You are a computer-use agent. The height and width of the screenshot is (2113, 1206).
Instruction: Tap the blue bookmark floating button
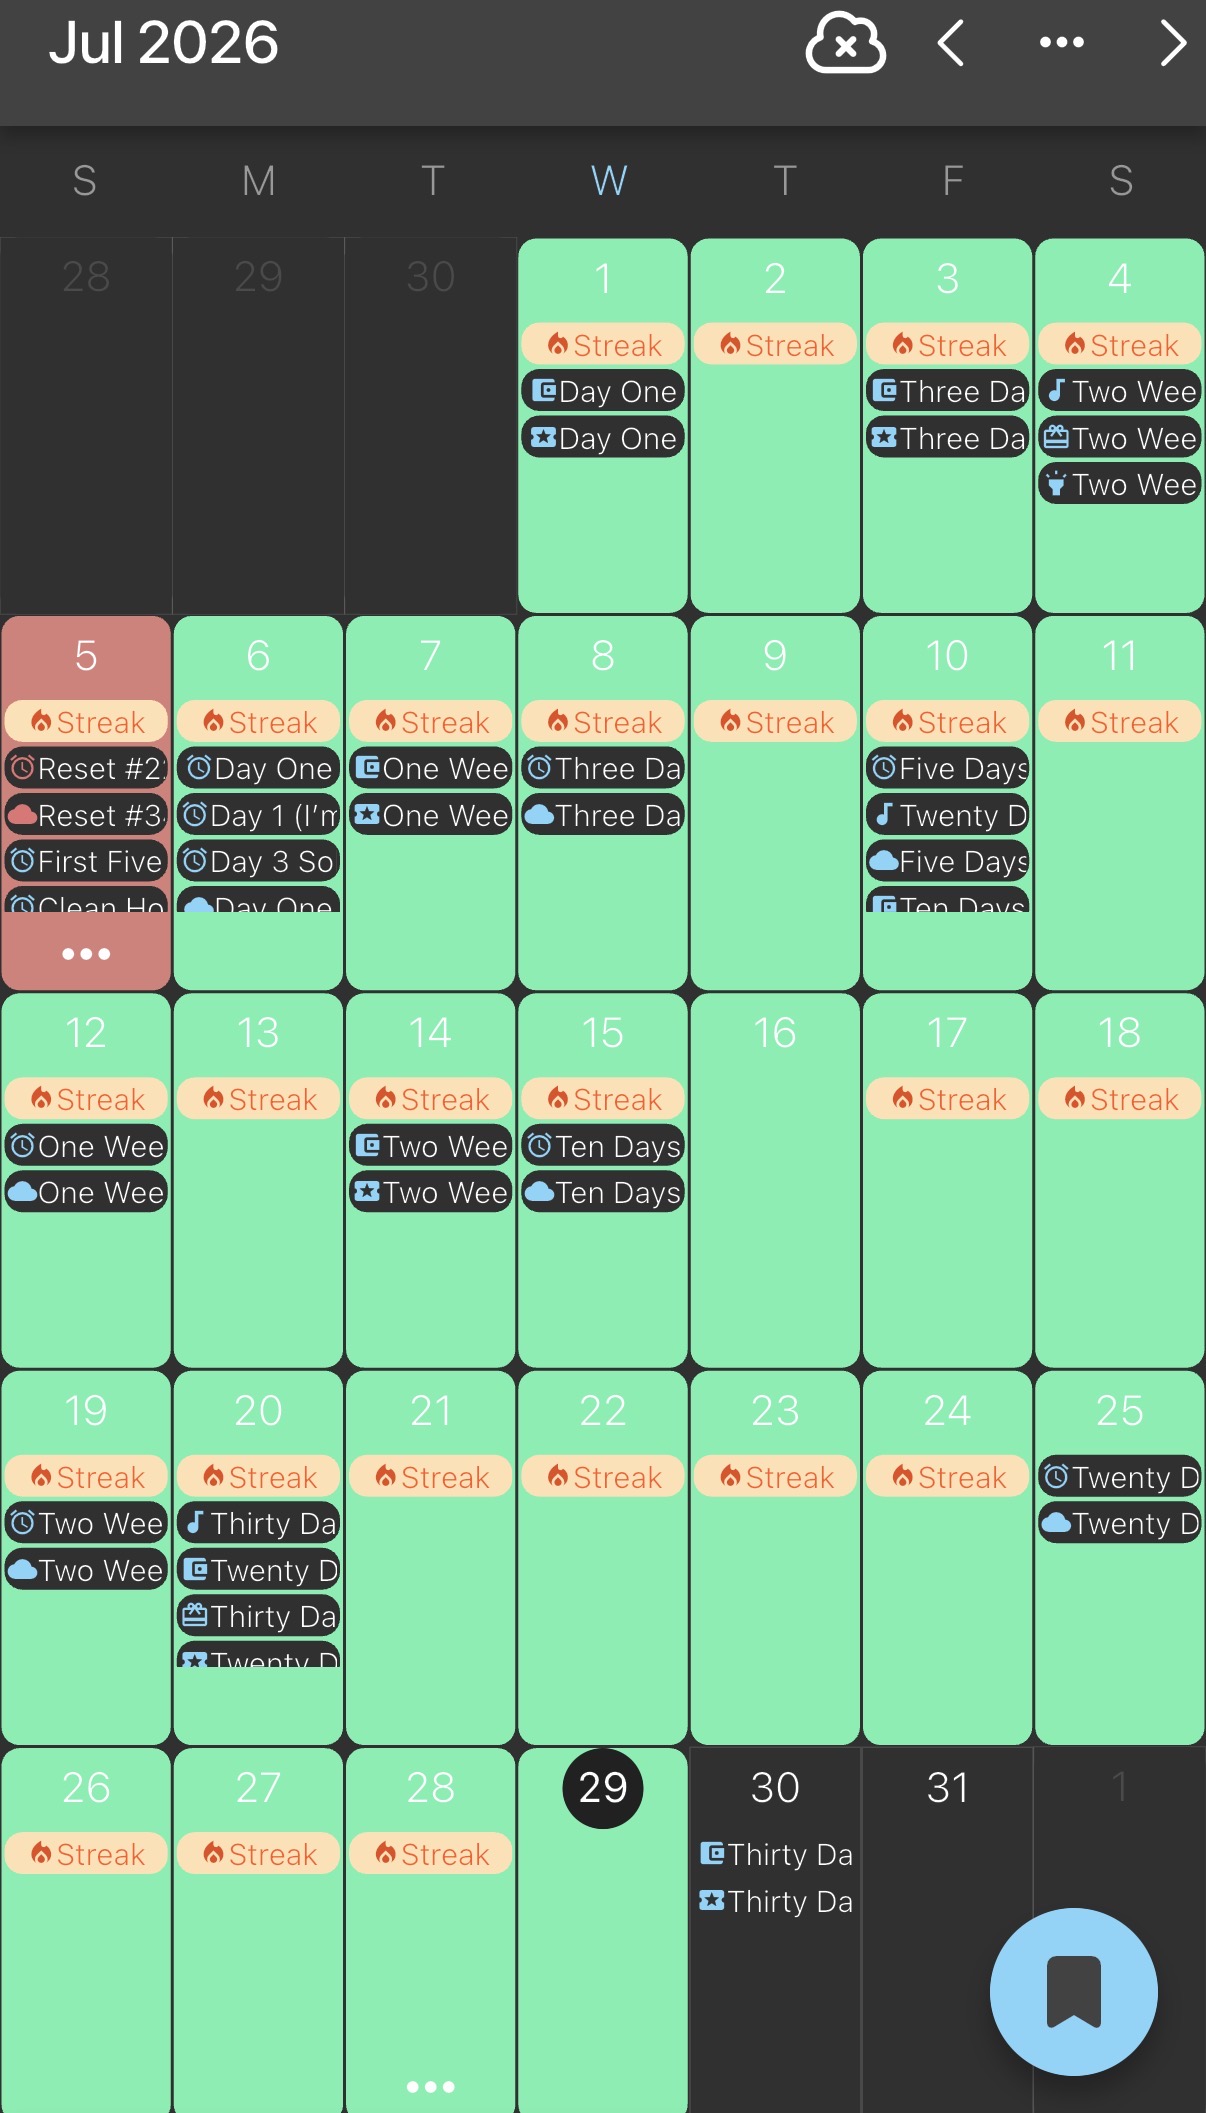[x=1074, y=1992]
